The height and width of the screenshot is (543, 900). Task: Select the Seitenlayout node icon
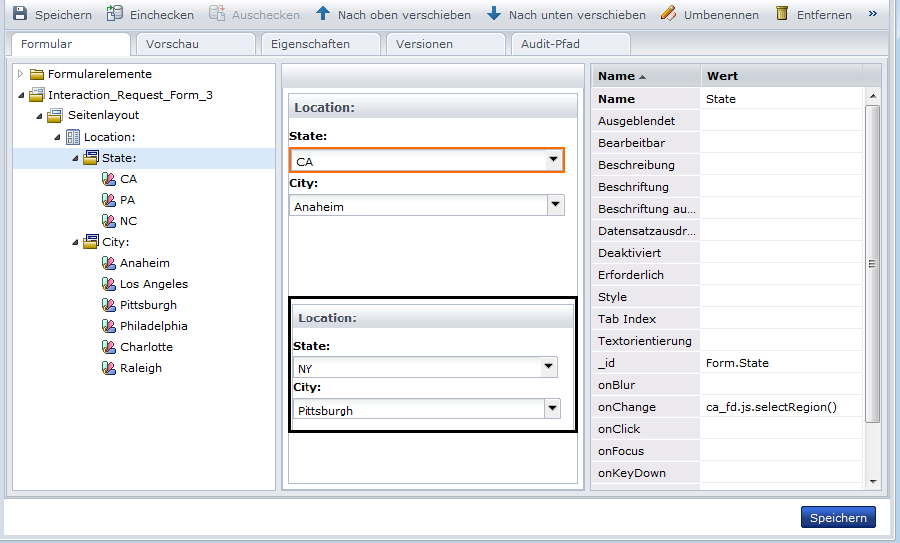tap(55, 116)
